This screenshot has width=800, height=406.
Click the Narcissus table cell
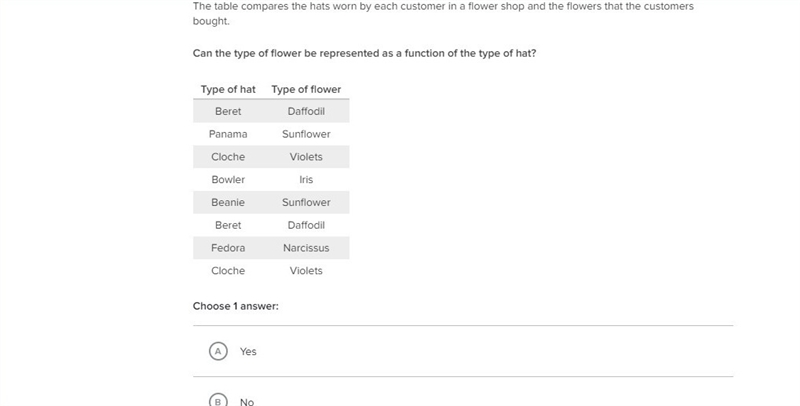coord(306,248)
